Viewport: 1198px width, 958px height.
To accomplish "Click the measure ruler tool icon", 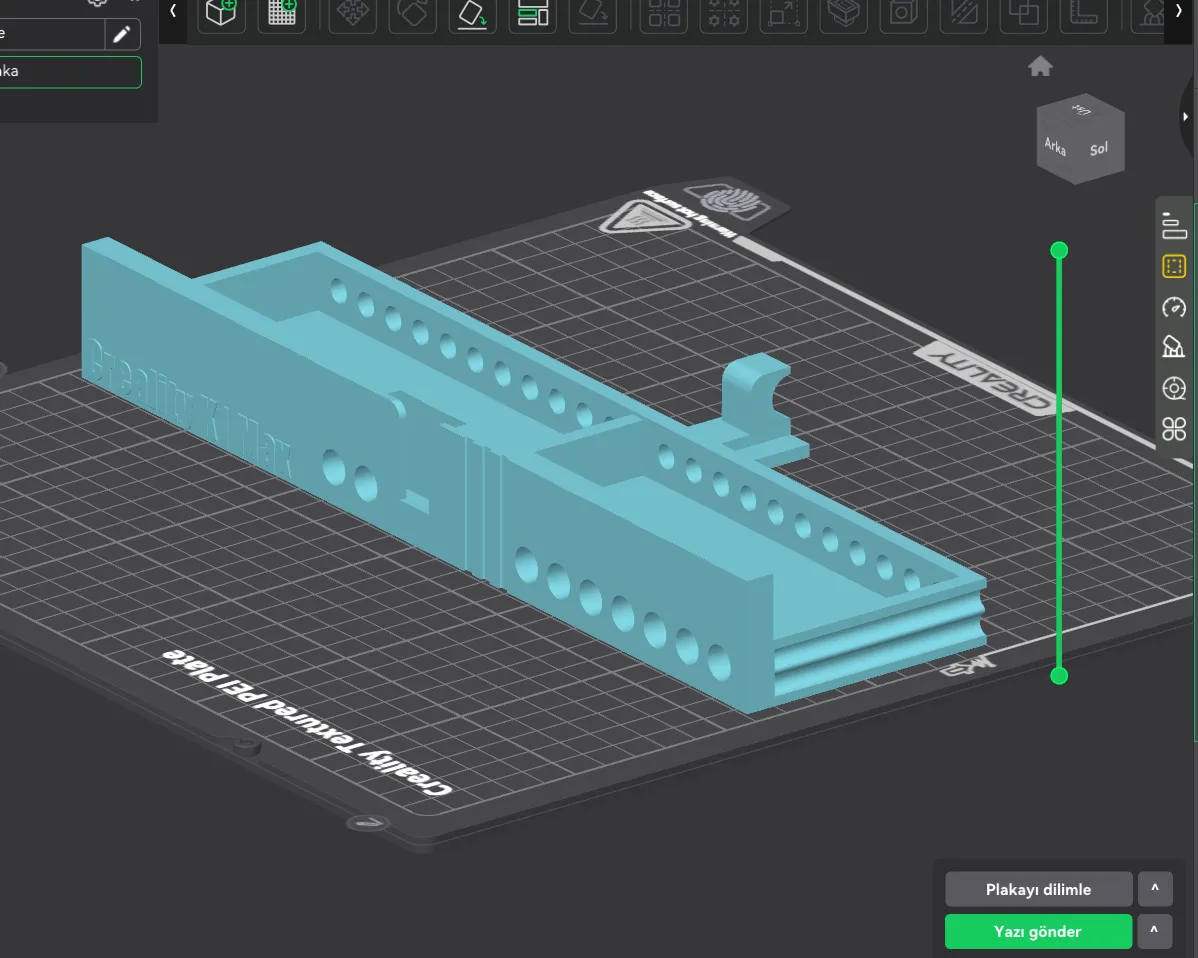I will [x=1083, y=12].
